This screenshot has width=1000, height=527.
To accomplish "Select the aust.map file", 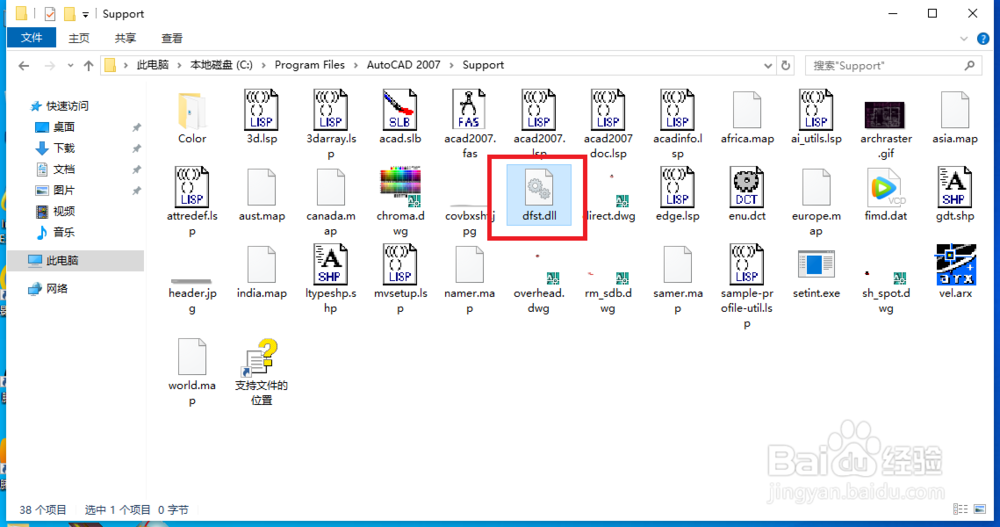I will coord(261,195).
